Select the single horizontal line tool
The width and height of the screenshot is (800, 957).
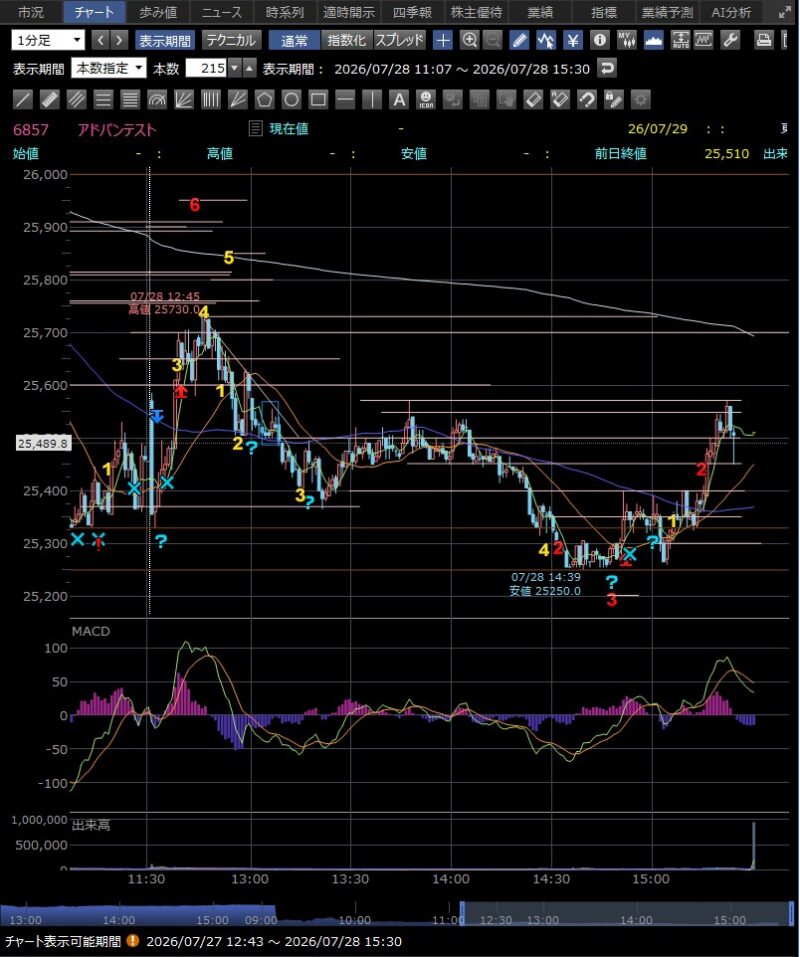(345, 99)
